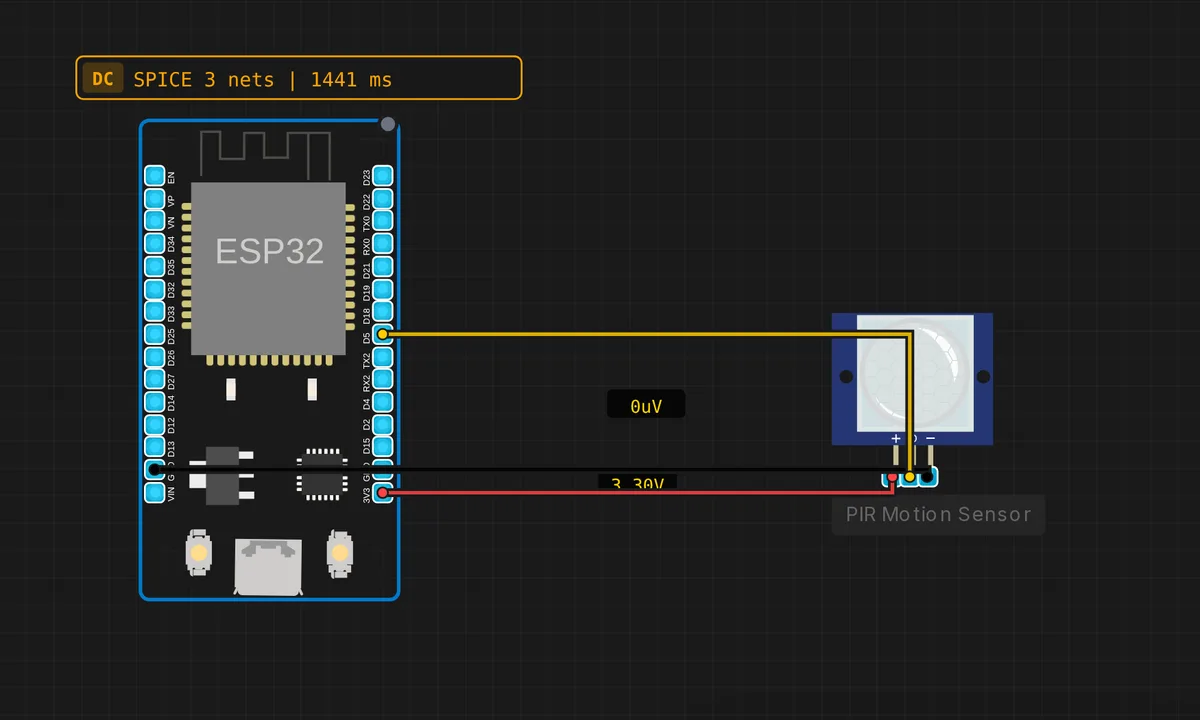The image size is (1200, 720).
Task: Select the D26 pin on the ESP32
Action: tap(154, 357)
